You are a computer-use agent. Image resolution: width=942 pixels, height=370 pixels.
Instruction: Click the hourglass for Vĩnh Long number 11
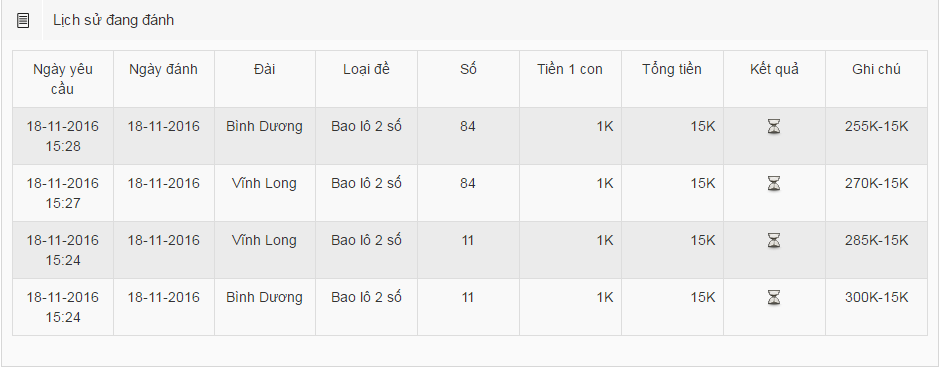coord(774,241)
